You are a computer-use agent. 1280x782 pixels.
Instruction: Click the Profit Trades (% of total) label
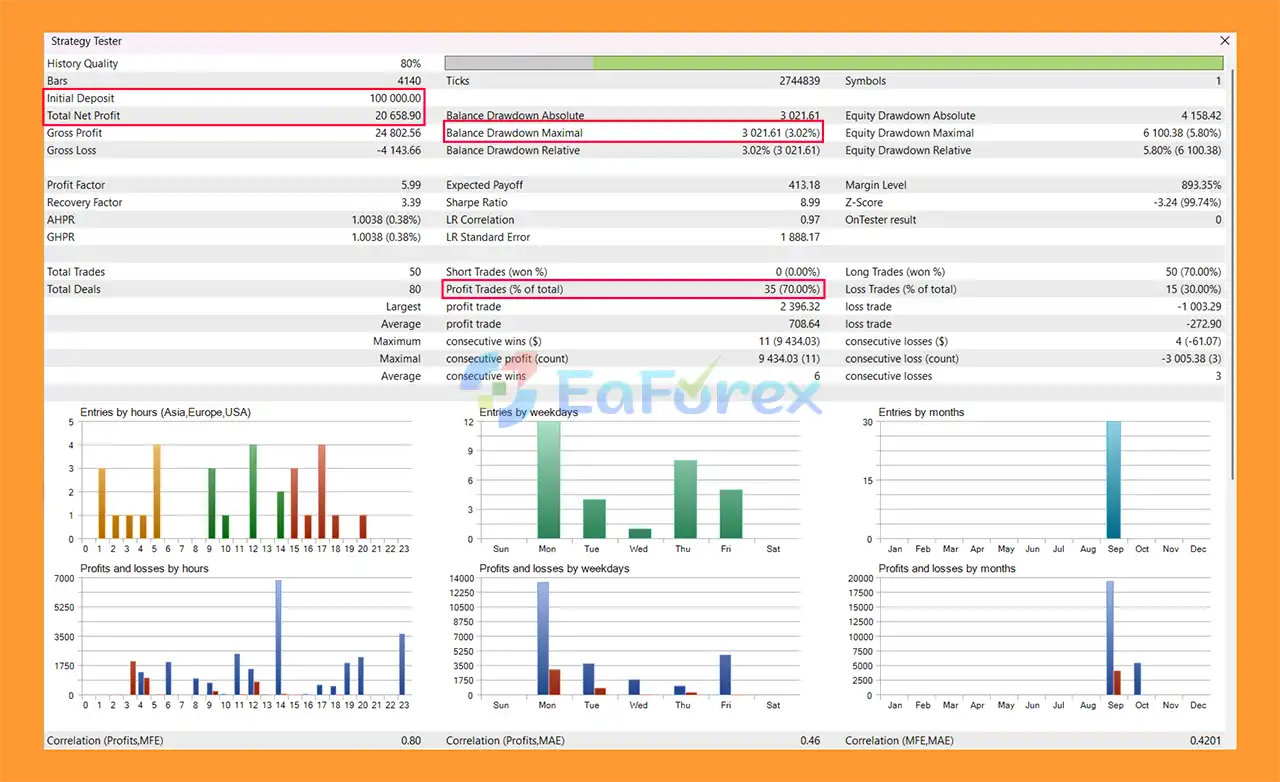(x=504, y=290)
